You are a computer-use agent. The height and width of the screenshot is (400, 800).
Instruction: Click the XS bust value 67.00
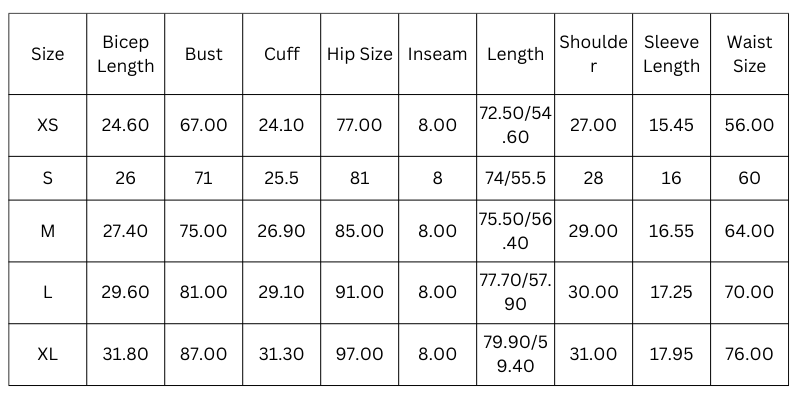click(x=204, y=125)
